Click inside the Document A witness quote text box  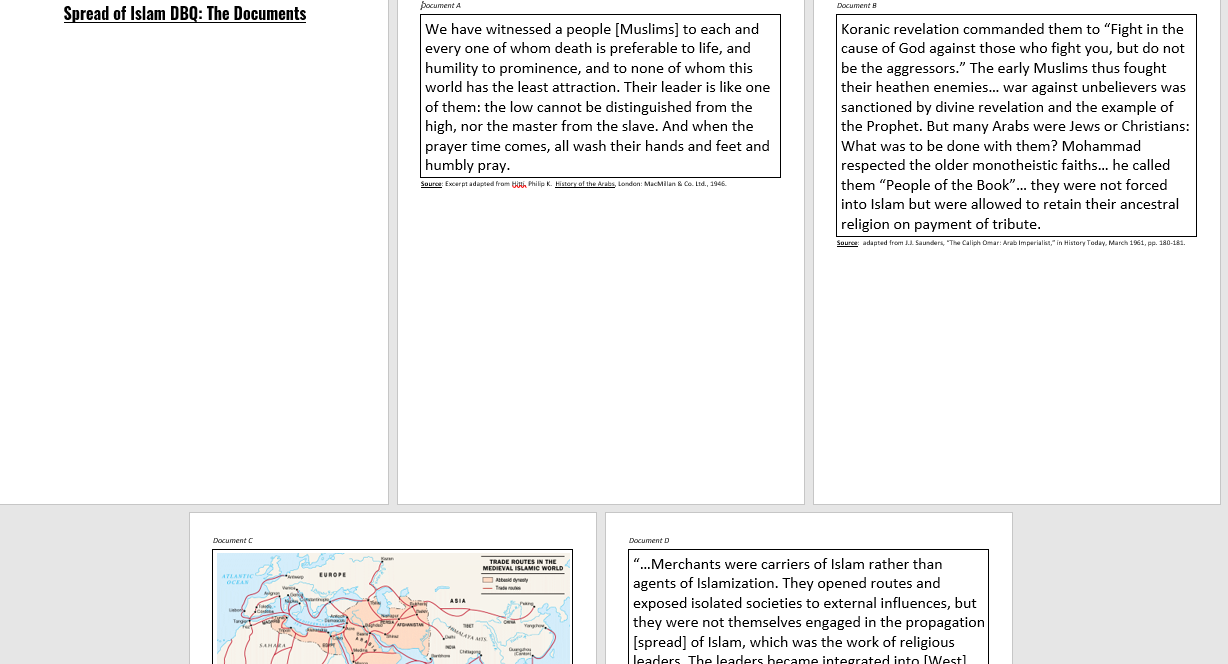pyautogui.click(x=598, y=95)
